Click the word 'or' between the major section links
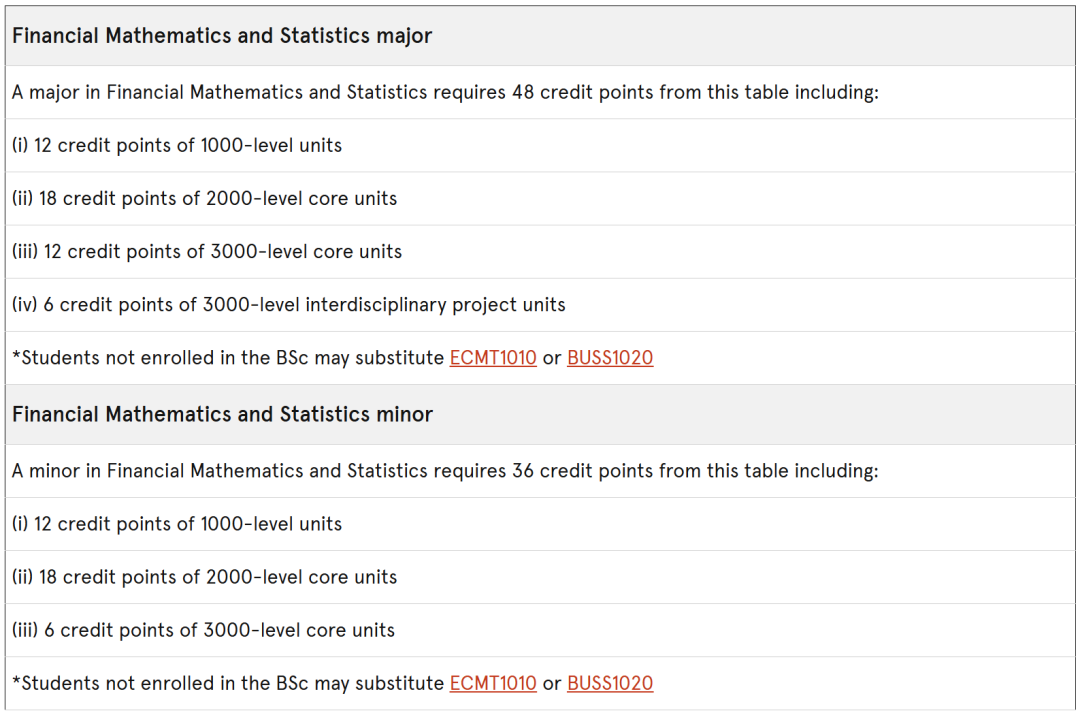 point(552,358)
